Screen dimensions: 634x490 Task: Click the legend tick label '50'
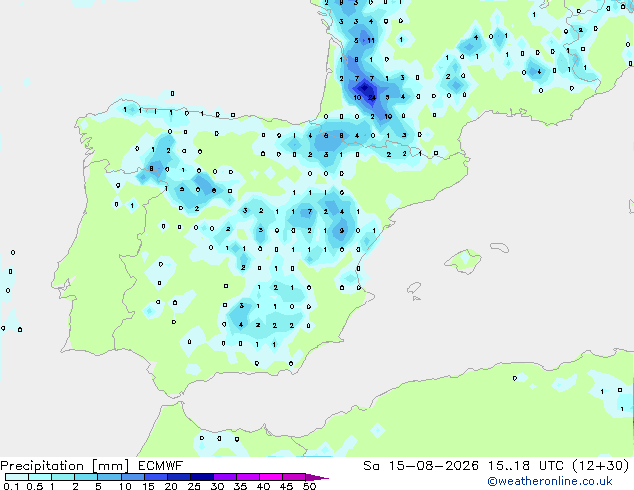pyautogui.click(x=310, y=486)
